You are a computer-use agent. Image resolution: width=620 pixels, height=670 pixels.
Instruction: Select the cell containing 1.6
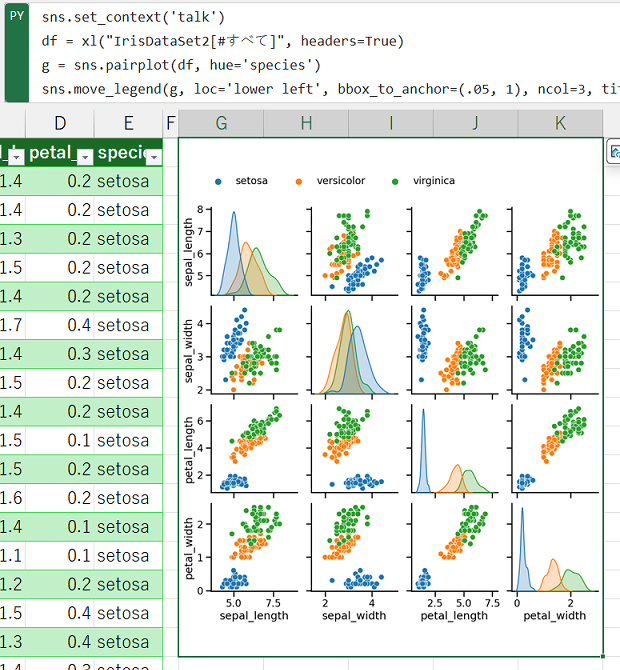(12, 498)
